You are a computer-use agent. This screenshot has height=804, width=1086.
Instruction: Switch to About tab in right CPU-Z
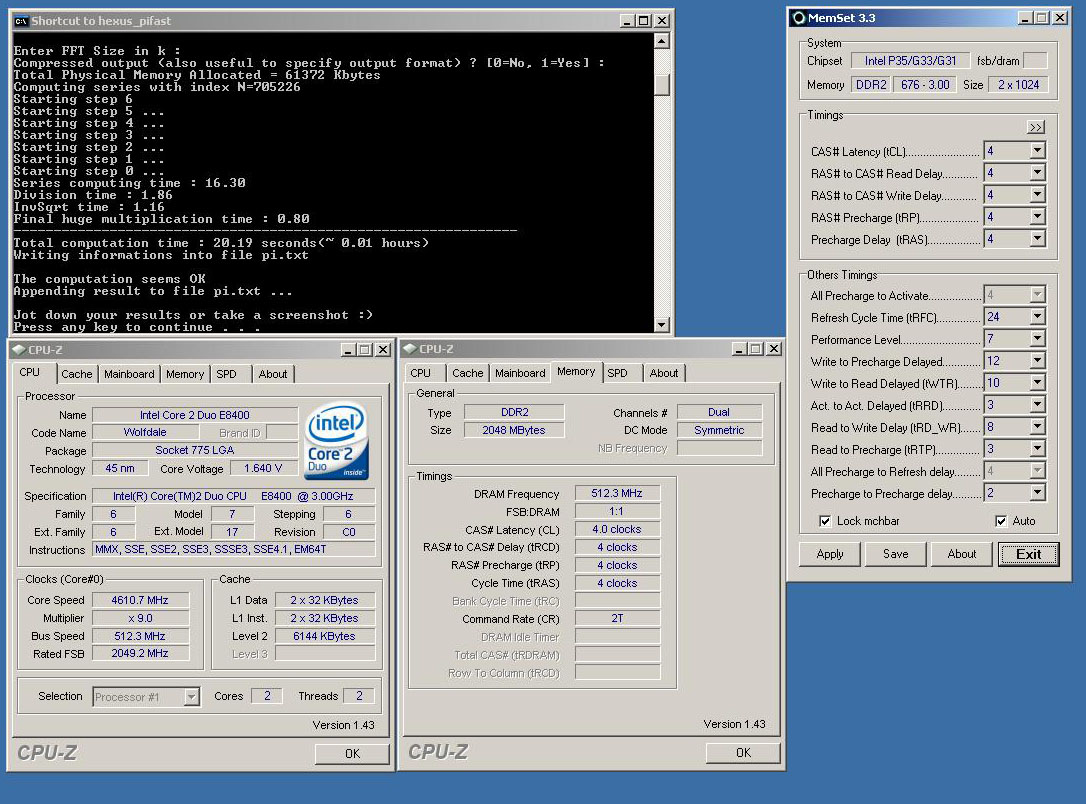click(x=664, y=373)
